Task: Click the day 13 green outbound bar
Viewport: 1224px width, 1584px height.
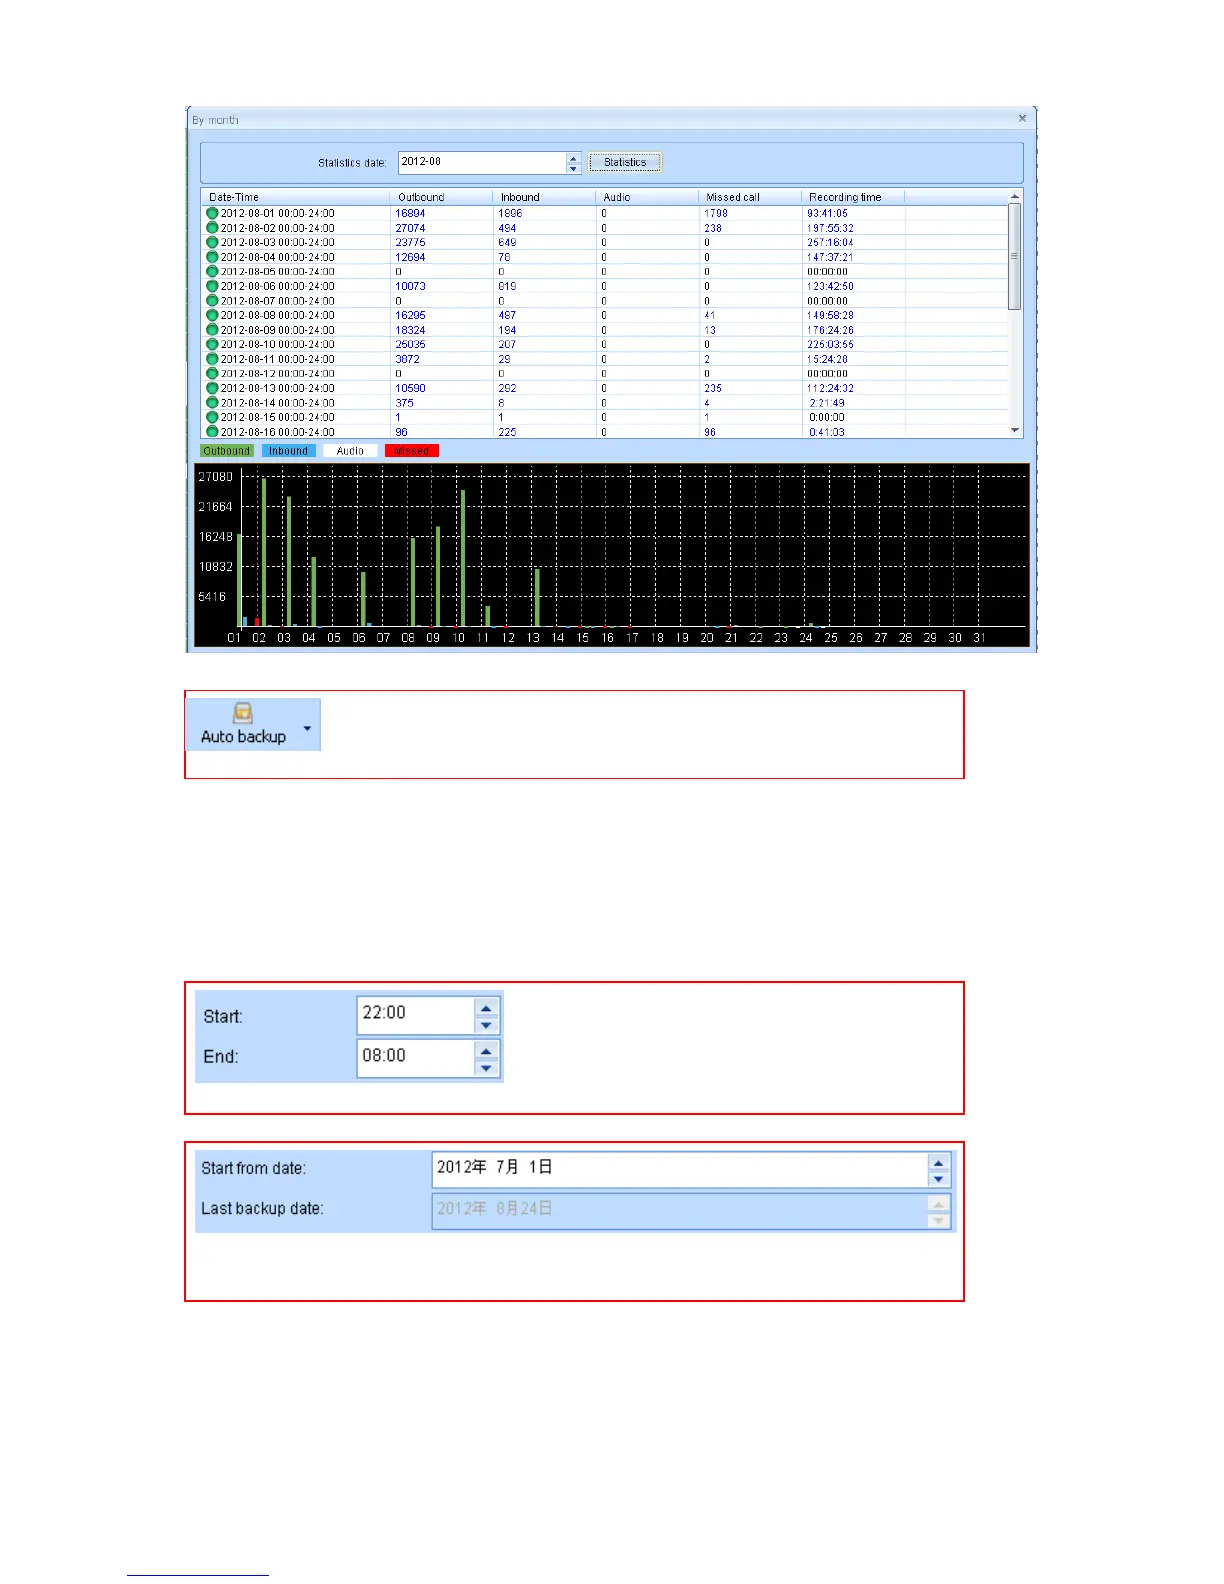Action: click(x=537, y=597)
